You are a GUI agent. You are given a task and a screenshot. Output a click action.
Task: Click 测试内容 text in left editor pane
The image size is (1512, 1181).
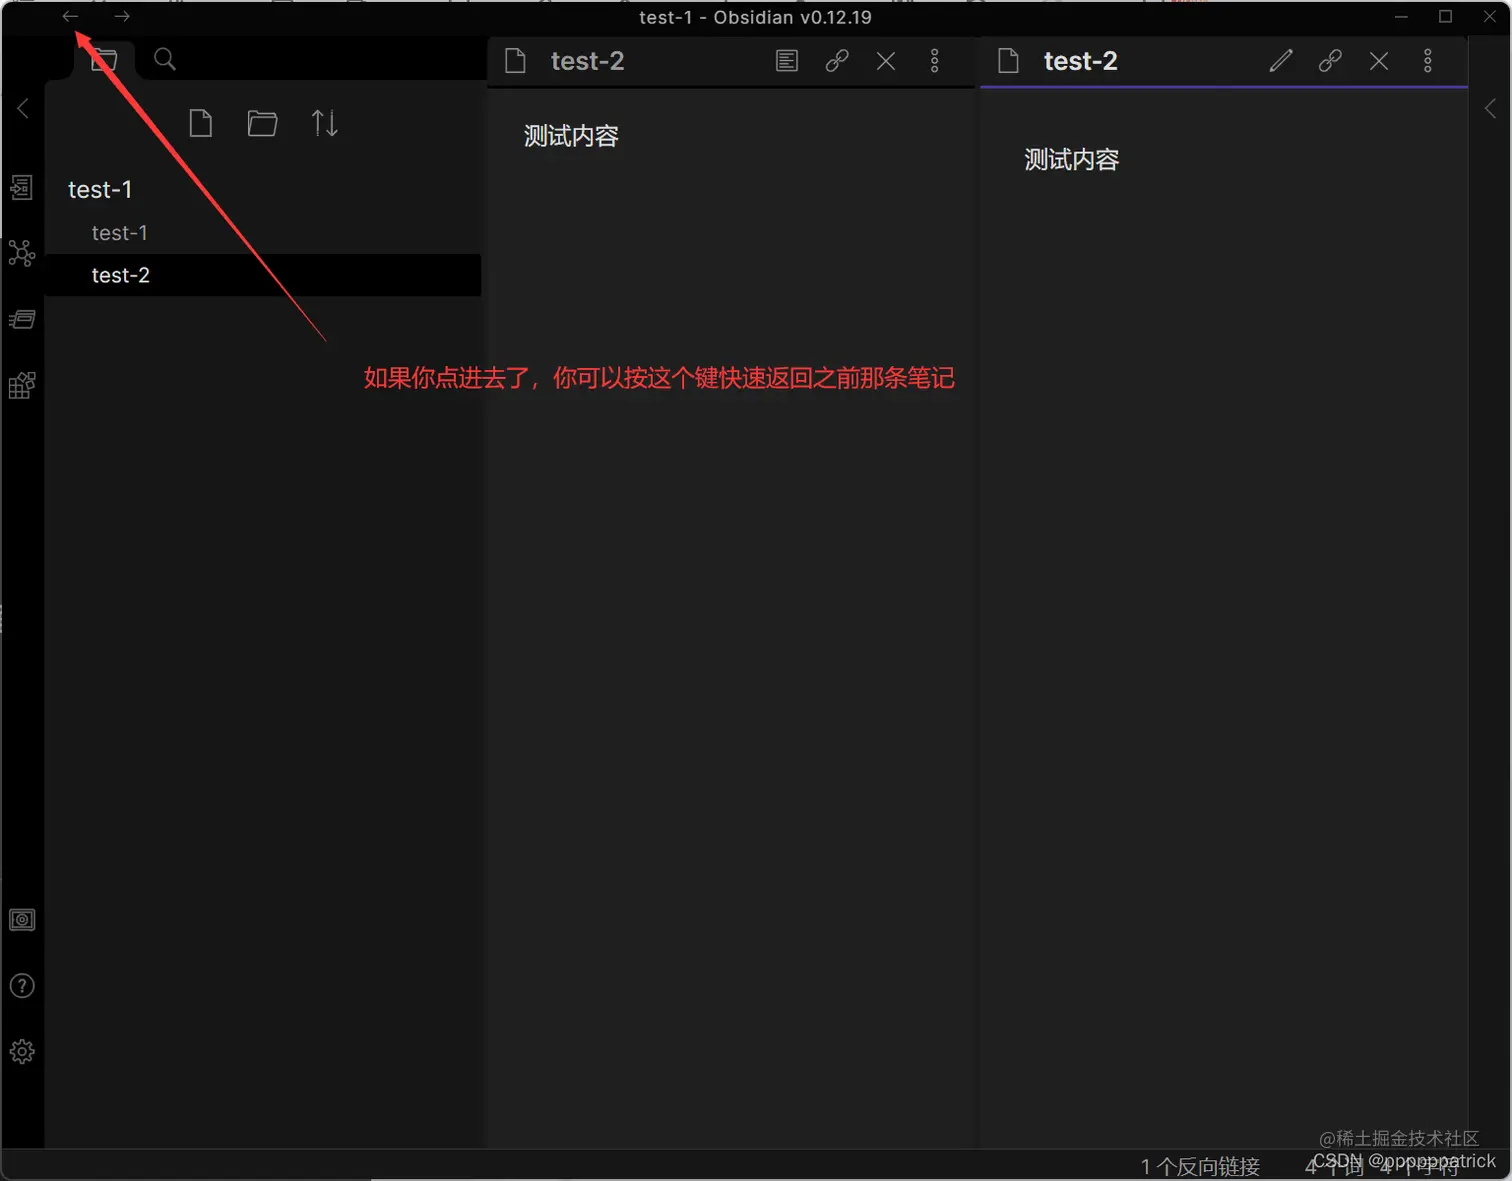pos(571,136)
